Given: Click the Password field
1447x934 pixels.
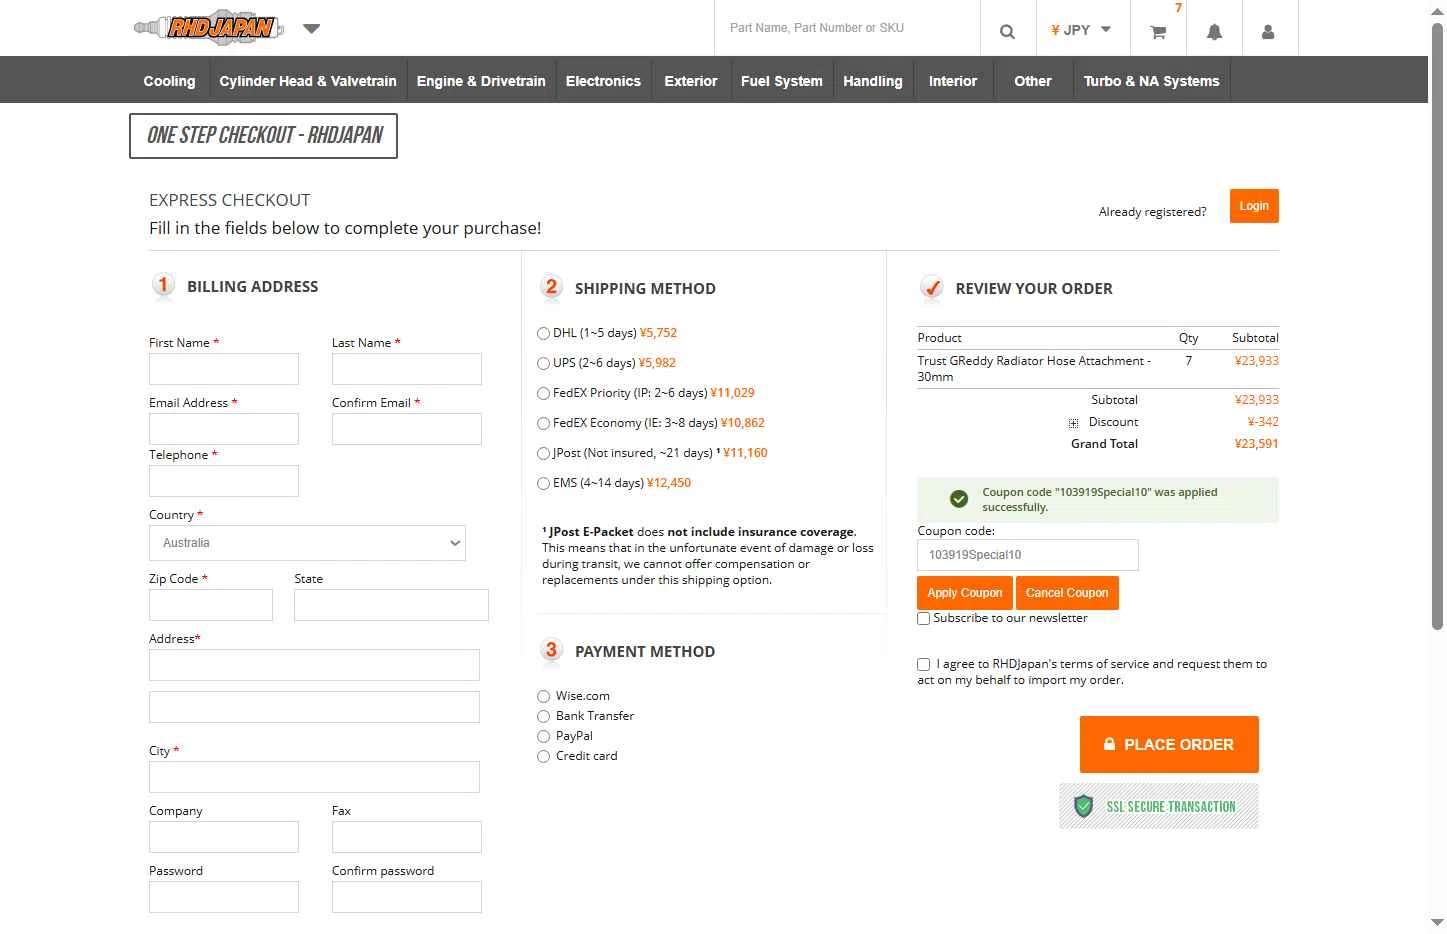Looking at the screenshot, I should coord(224,897).
